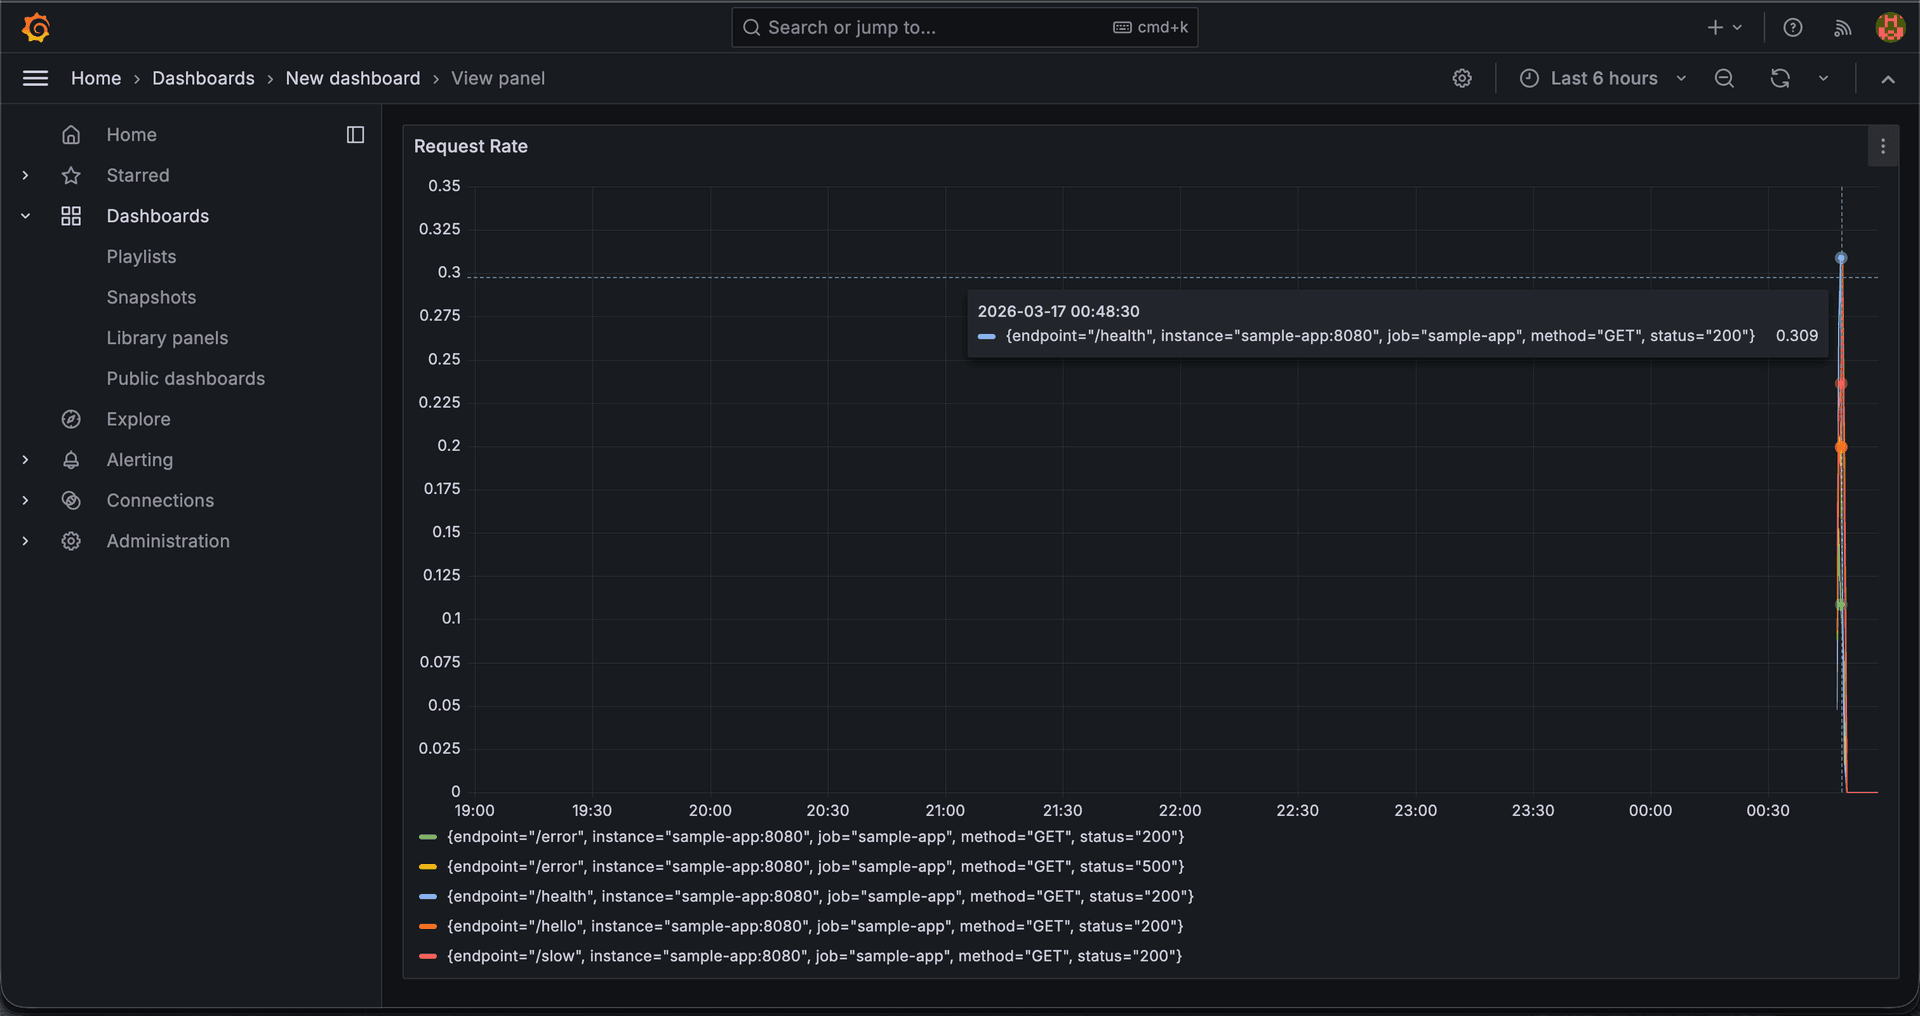The height and width of the screenshot is (1016, 1920).
Task: Click the 21:00 x-axis label
Action: (945, 811)
